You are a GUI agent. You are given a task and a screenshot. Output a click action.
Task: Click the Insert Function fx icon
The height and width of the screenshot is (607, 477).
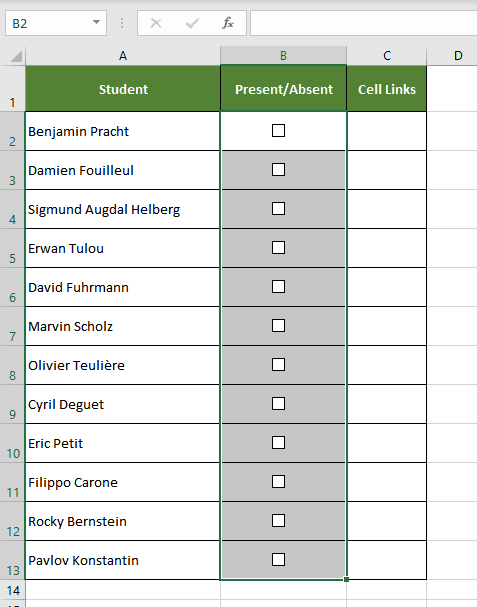(x=228, y=24)
